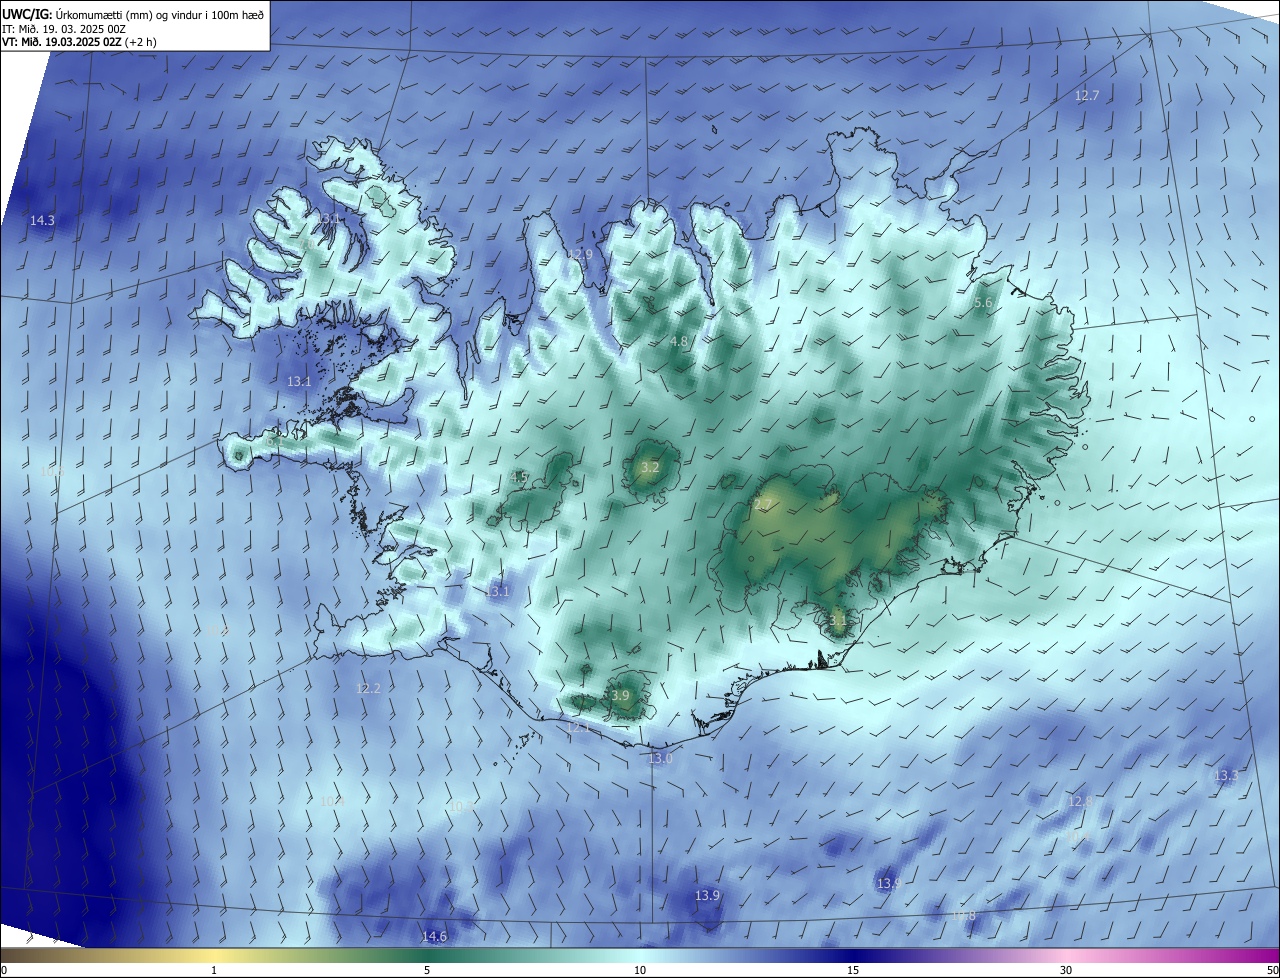Click color scale tick label 30

coord(1066,970)
